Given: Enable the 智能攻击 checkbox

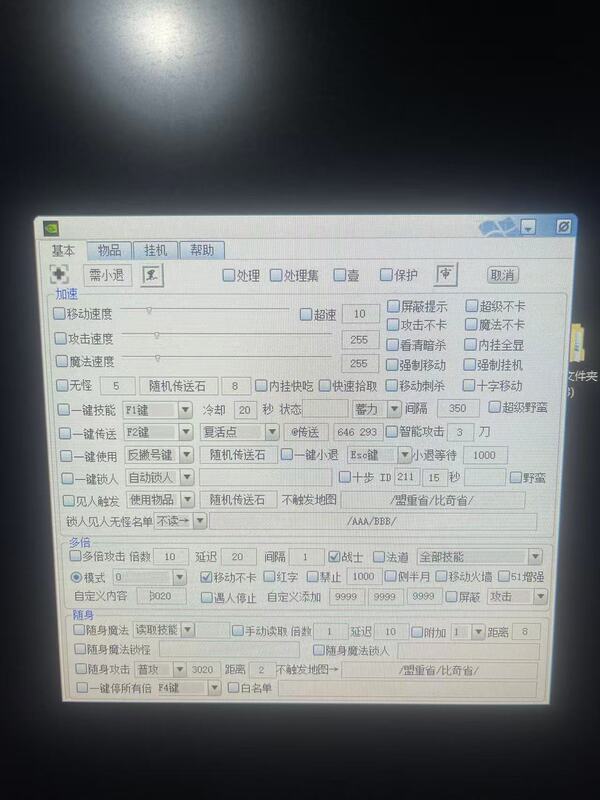Looking at the screenshot, I should 391,432.
